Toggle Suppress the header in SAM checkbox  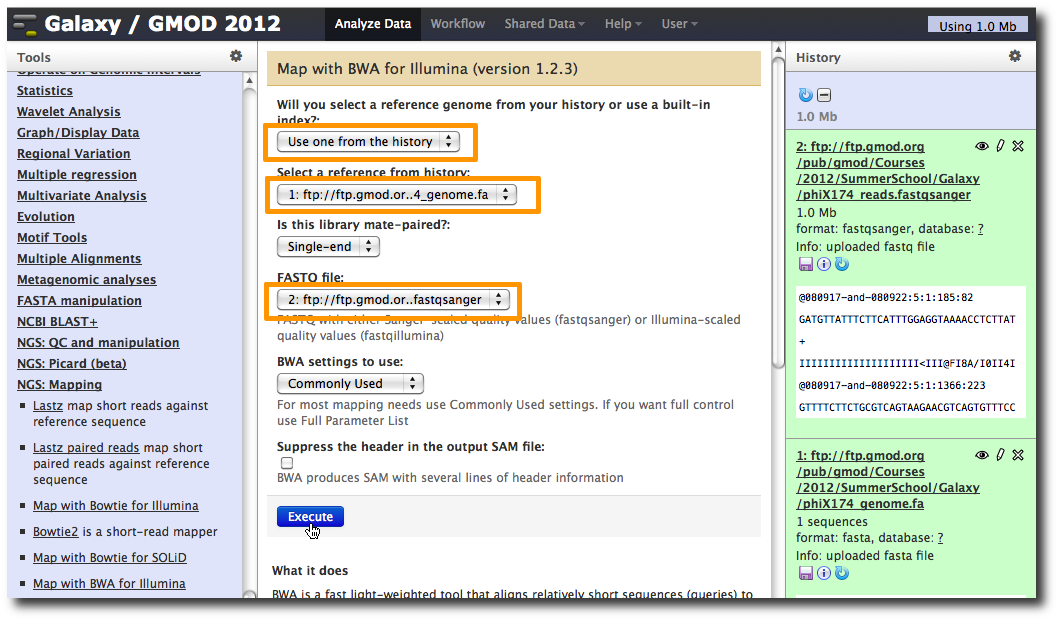287,463
